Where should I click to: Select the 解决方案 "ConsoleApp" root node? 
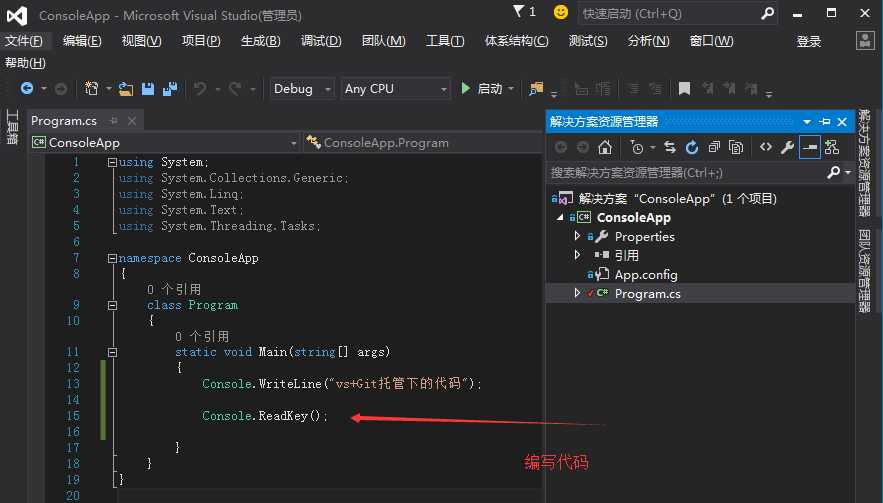[x=677, y=198]
